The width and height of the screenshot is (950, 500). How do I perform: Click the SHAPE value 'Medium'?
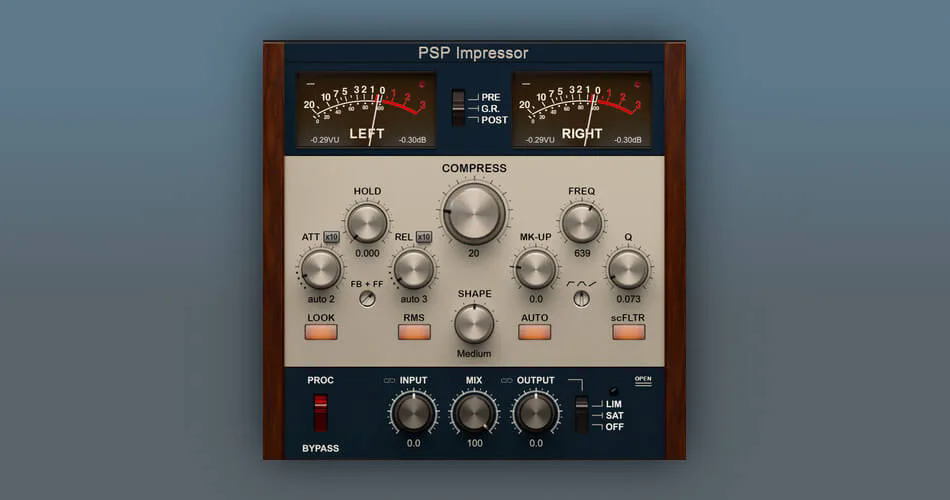474,353
